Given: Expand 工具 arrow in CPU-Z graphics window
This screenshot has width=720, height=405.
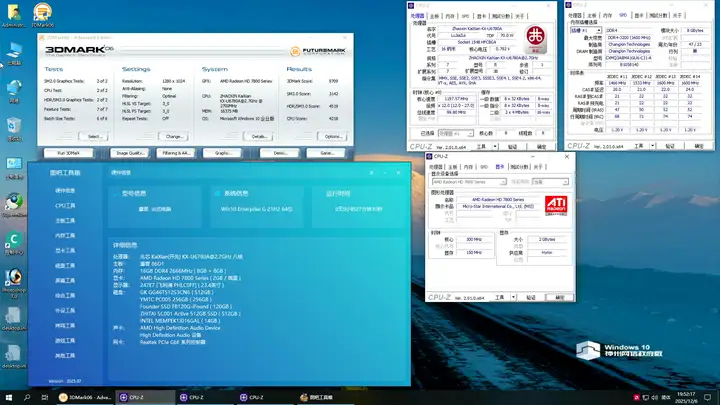Looking at the screenshot, I should [x=513, y=297].
